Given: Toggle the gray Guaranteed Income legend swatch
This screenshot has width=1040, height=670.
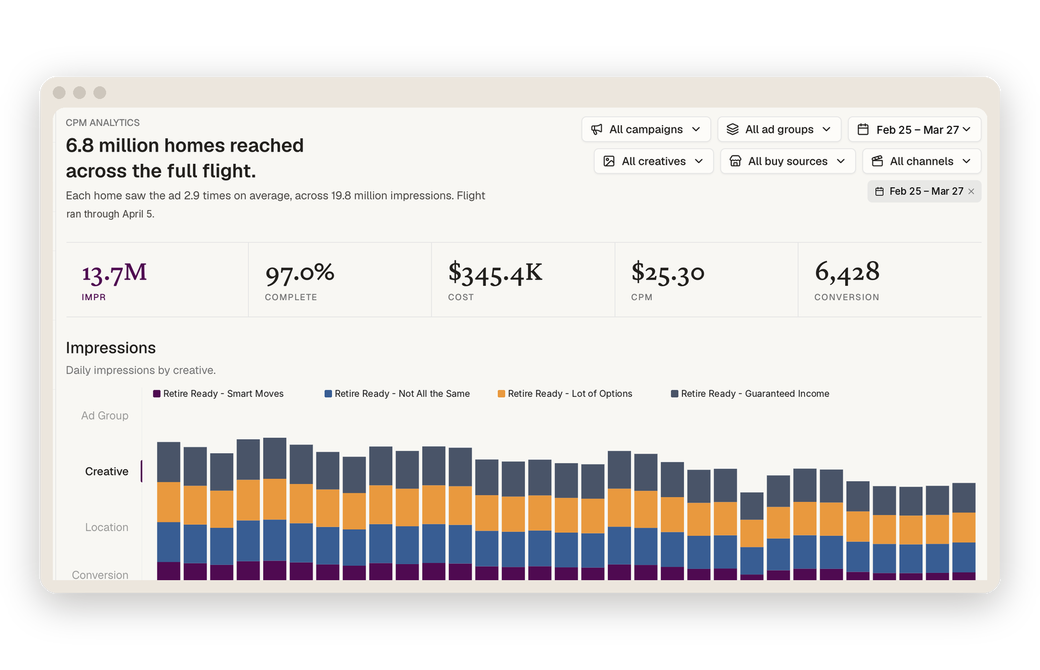Looking at the screenshot, I should click(675, 394).
